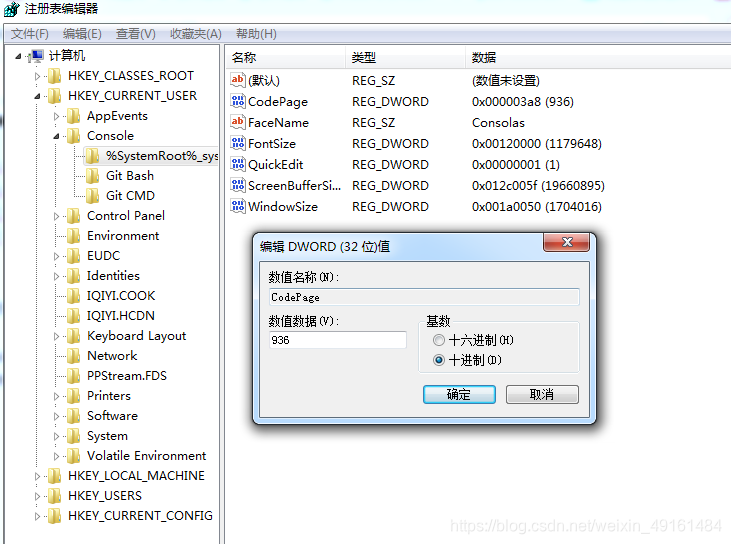Click HKEY_USERS folder icon
Screen dimensions: 731x544
[55, 496]
